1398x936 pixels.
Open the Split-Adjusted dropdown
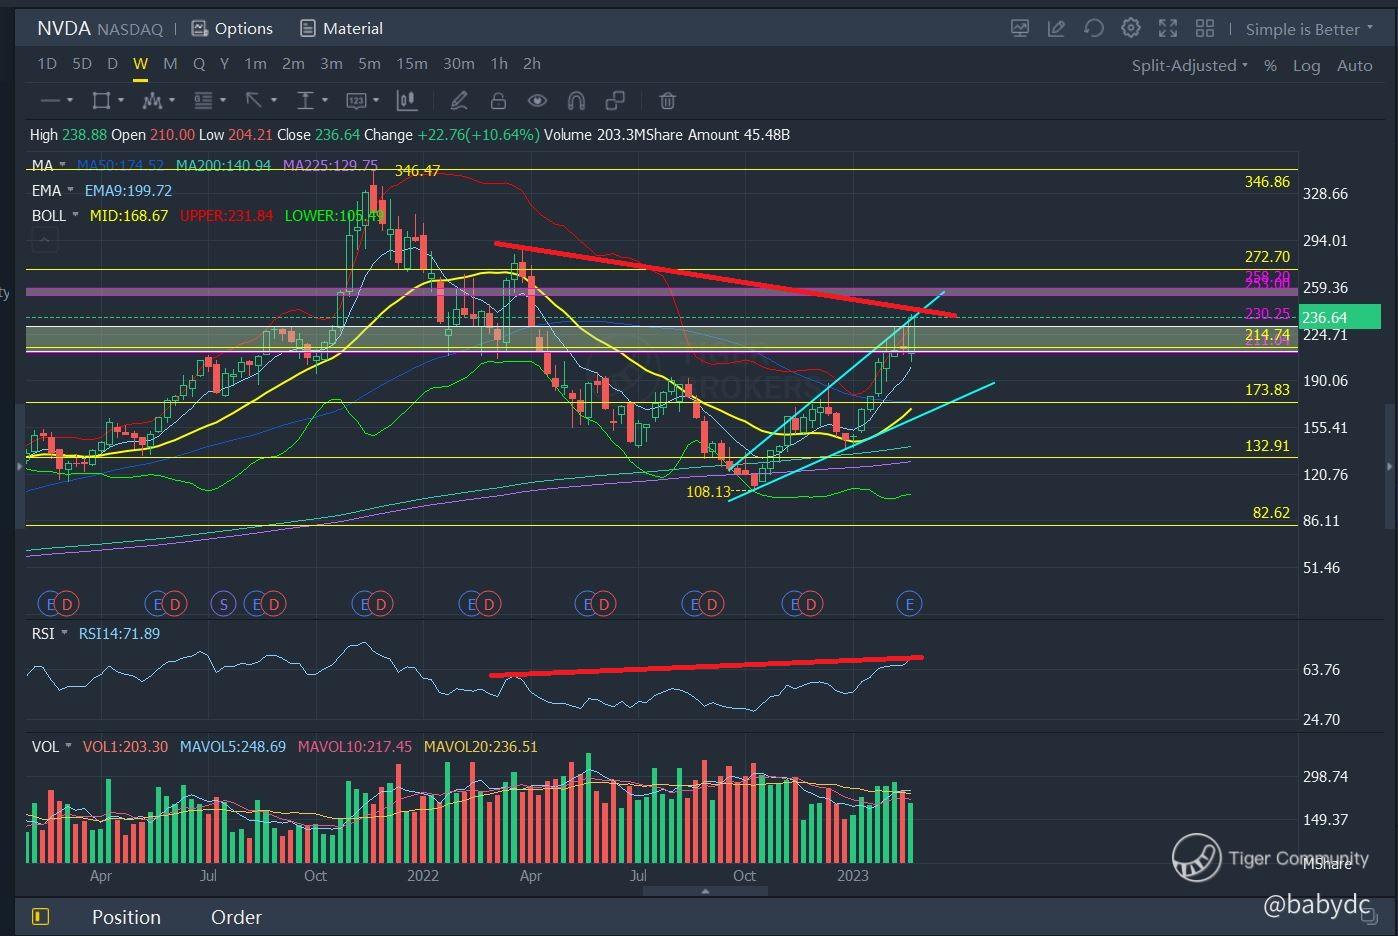click(1189, 65)
